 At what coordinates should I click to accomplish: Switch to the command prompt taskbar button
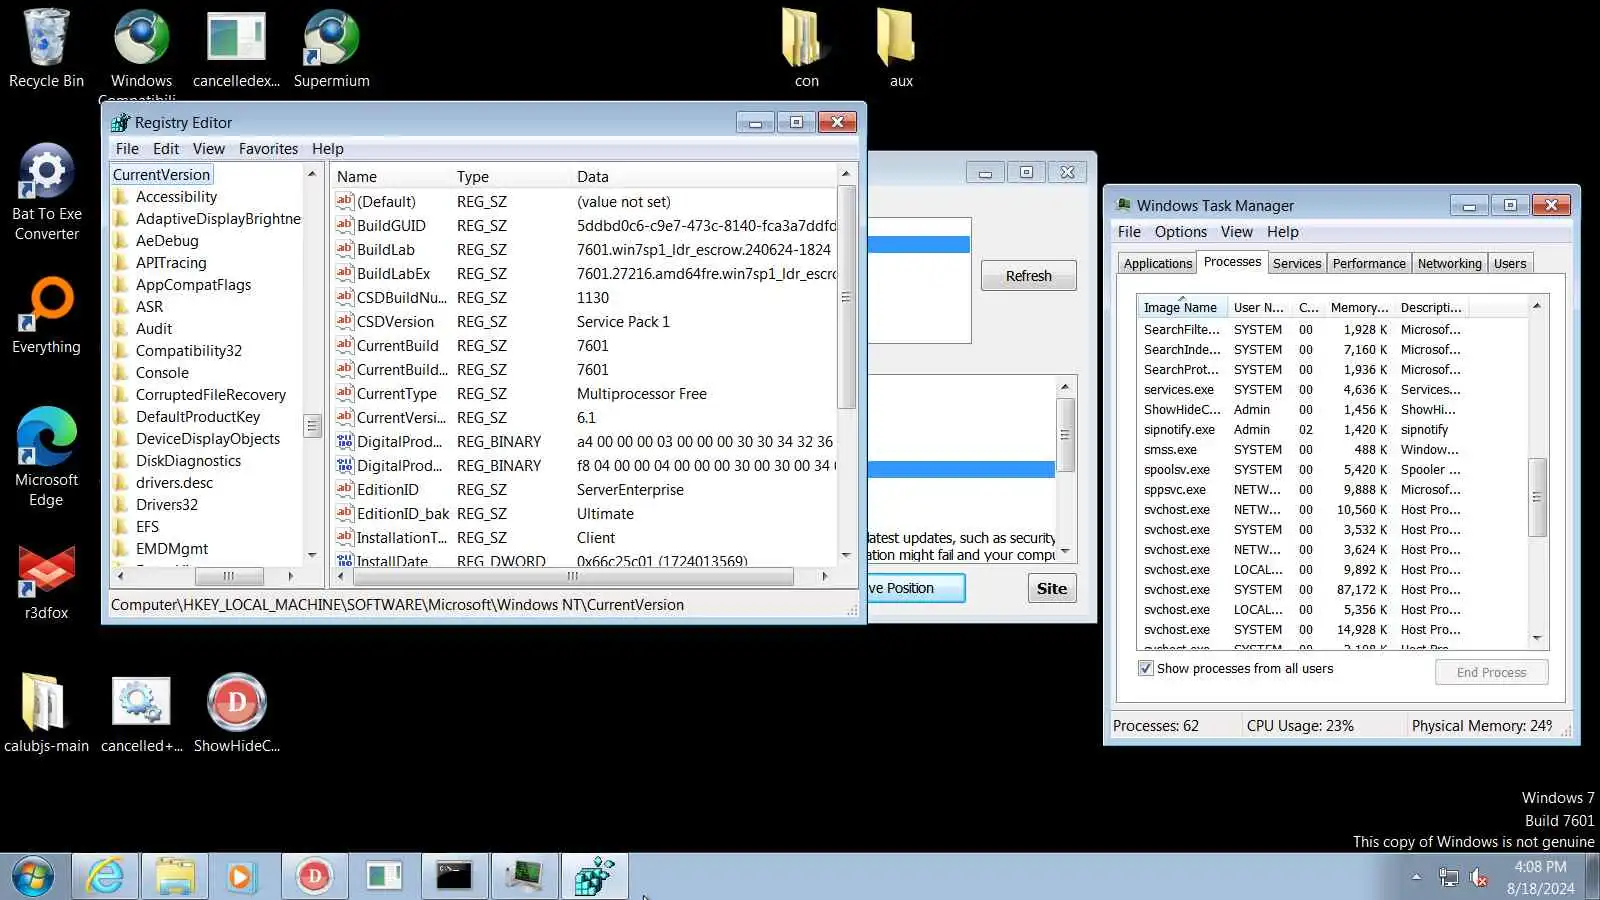click(x=454, y=877)
